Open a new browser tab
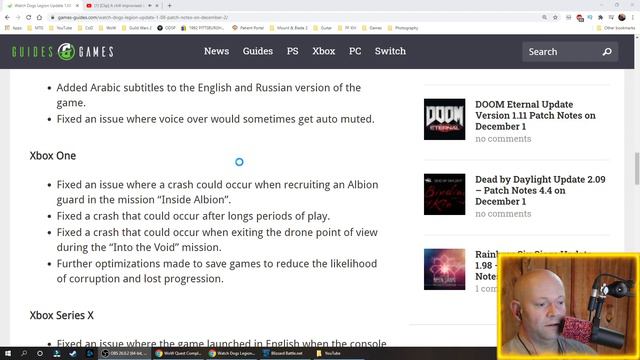 pyautogui.click(x=169, y=6)
